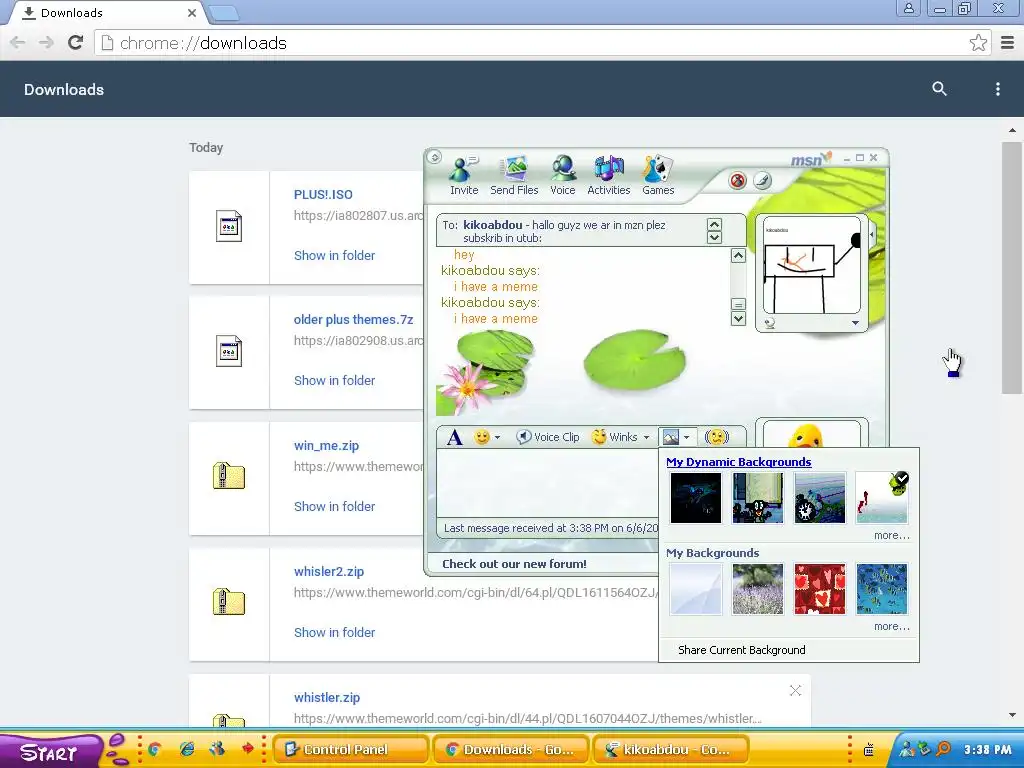Select the Downloads browser tab
1024x768 pixels.
pos(108,12)
